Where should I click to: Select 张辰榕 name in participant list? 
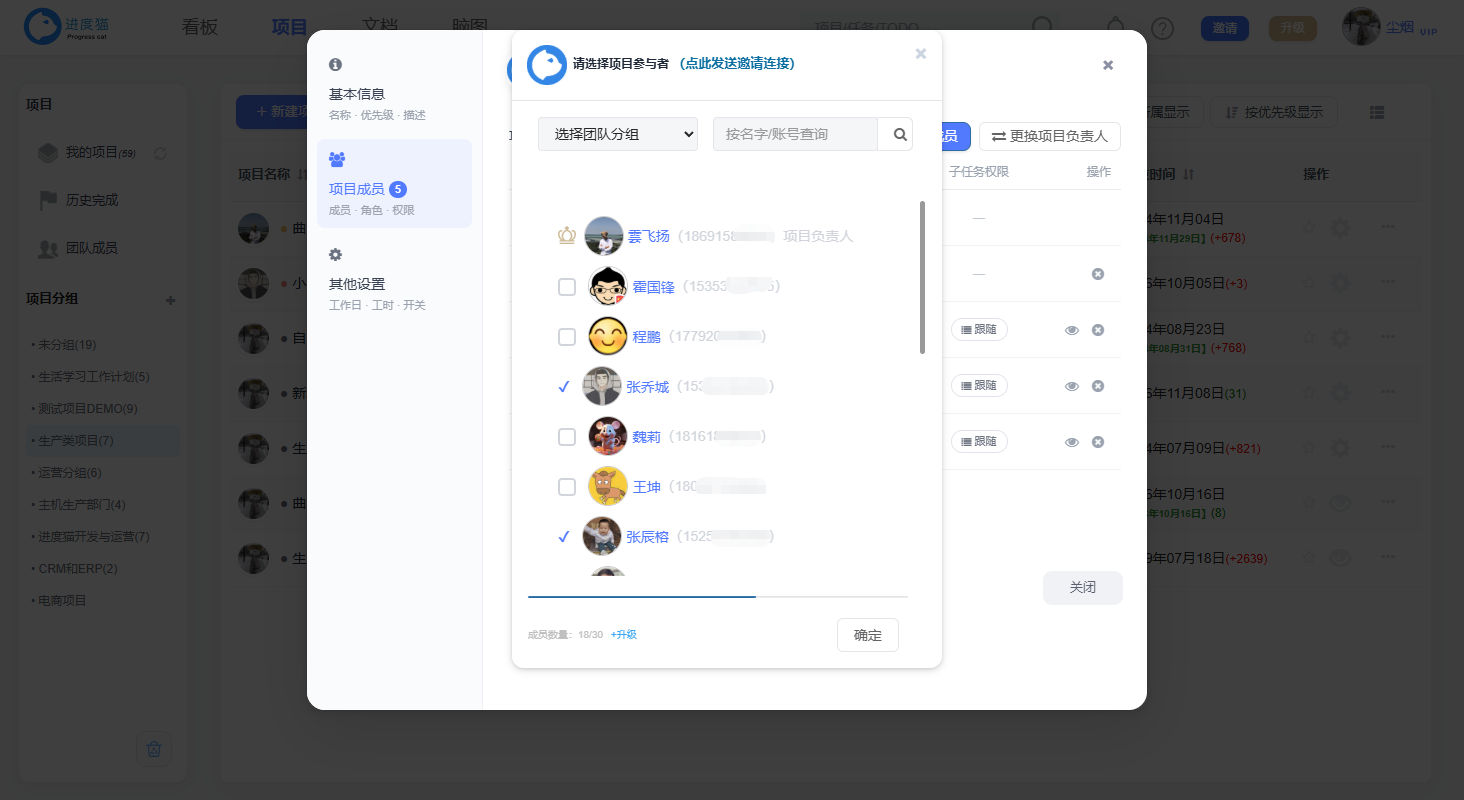tap(648, 537)
